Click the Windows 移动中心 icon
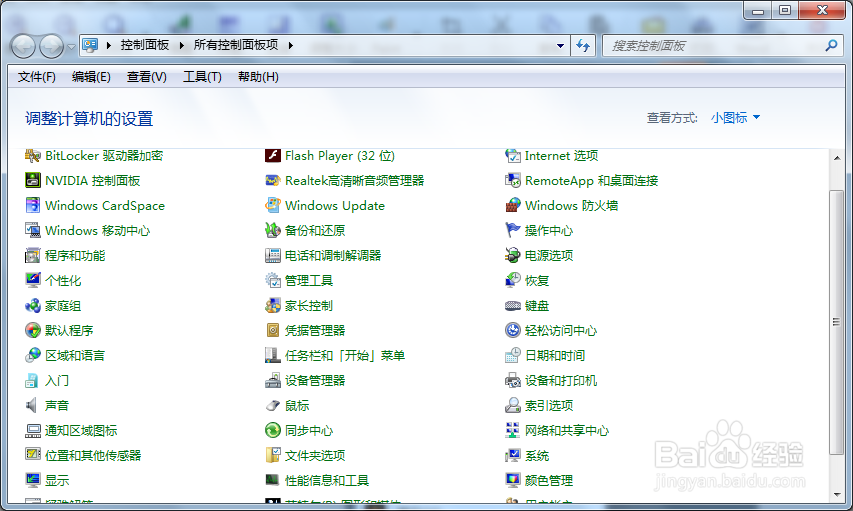Screen dimensions: 853x511 coord(33,230)
